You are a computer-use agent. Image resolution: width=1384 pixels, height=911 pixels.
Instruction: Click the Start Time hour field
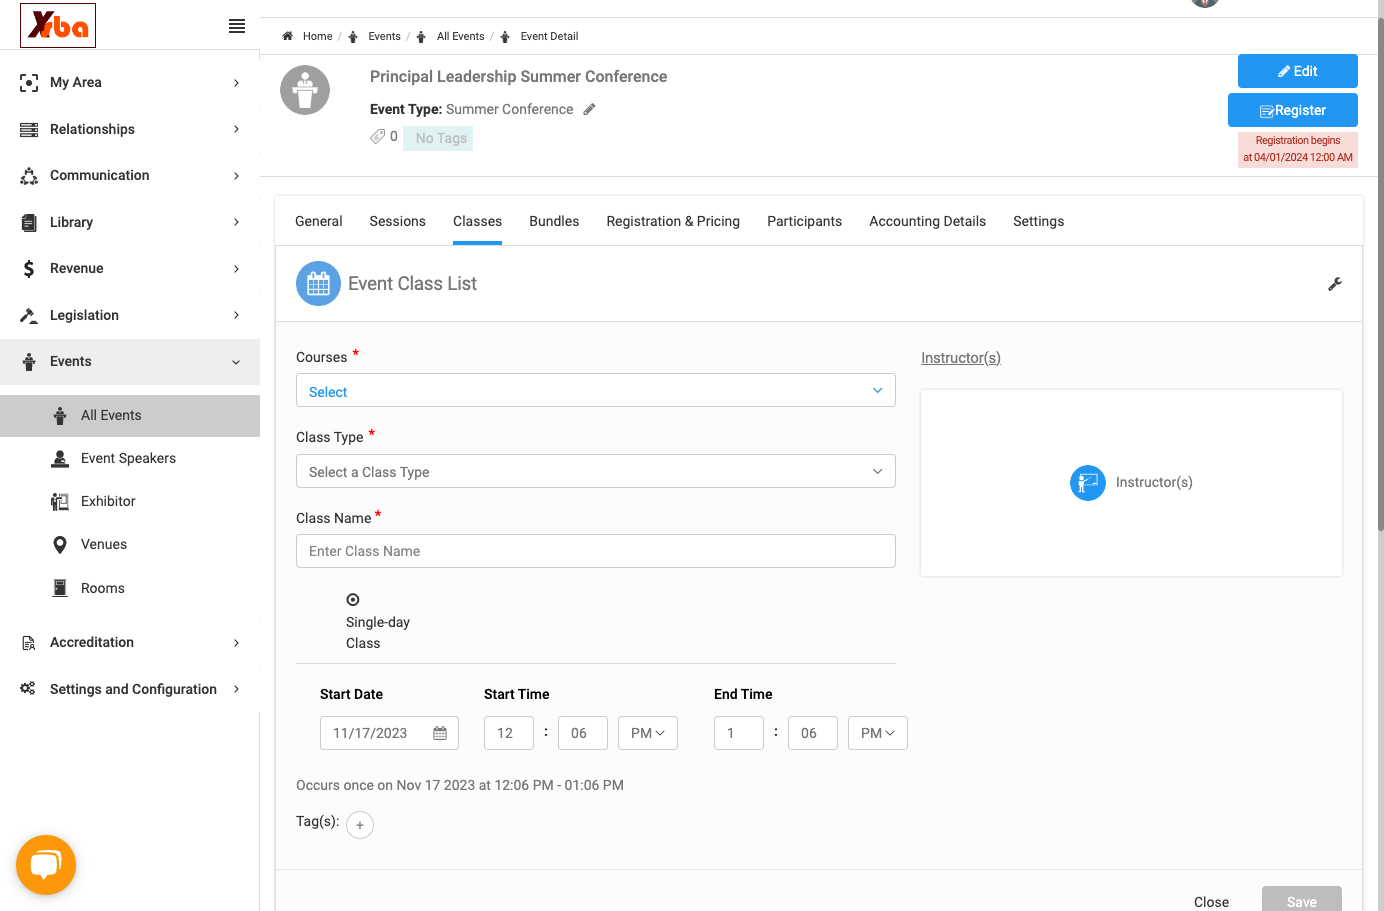509,733
